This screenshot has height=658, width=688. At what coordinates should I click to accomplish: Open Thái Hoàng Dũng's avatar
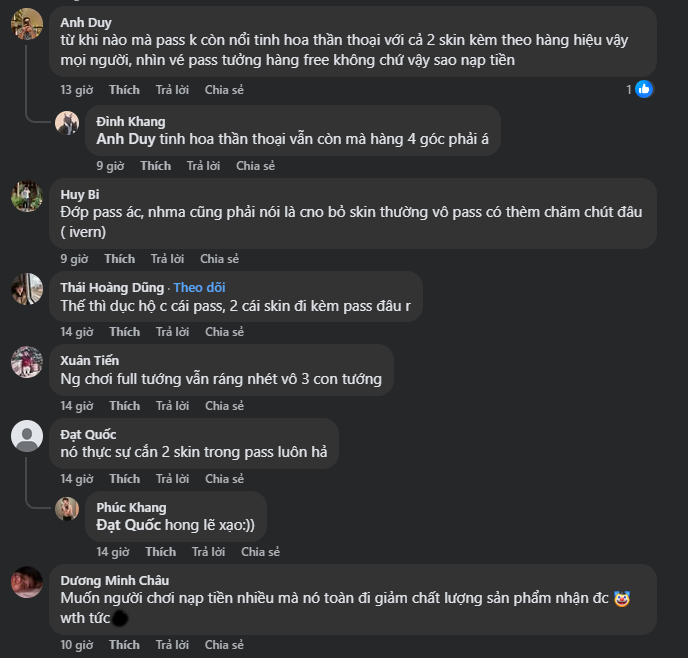(27, 289)
